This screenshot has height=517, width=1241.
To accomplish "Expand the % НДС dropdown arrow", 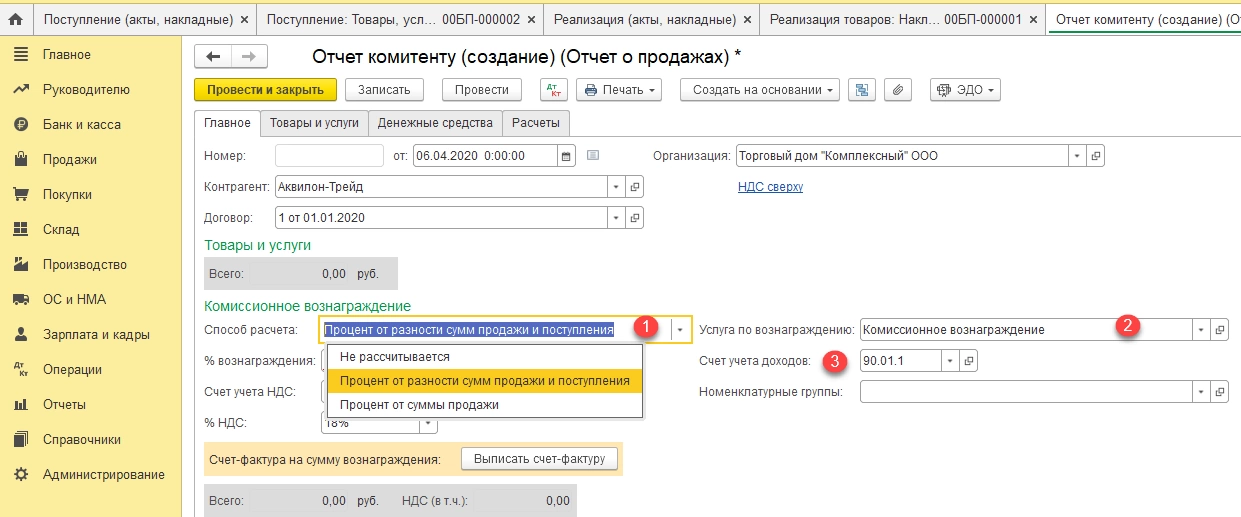I will click(428, 423).
